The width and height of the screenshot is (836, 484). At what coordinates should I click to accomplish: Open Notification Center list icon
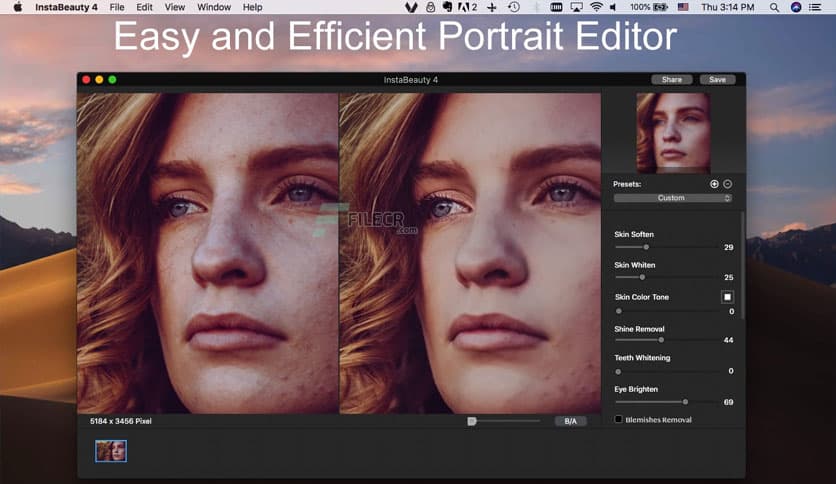point(815,7)
